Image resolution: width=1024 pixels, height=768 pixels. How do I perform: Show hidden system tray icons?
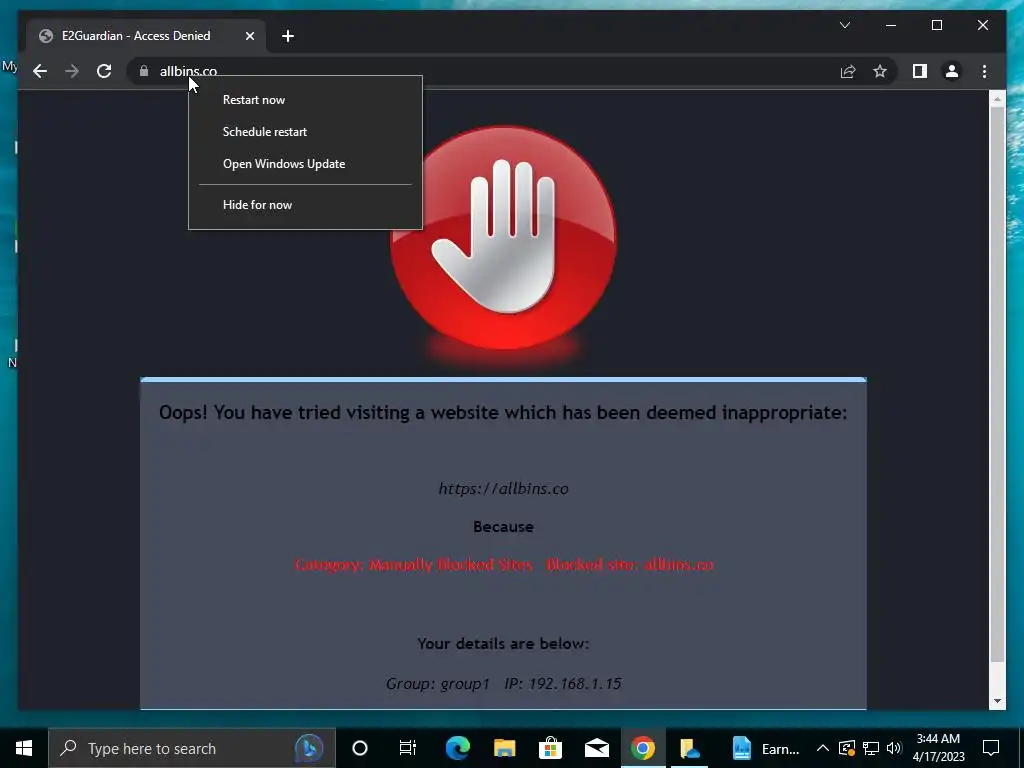tap(823, 748)
